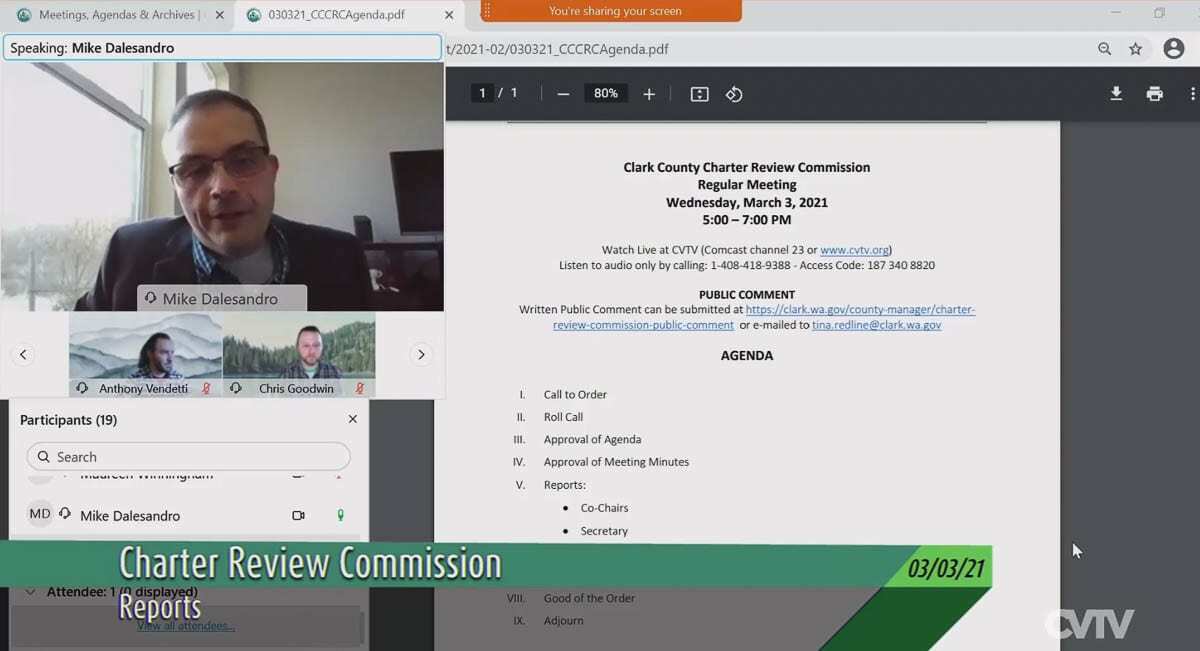Show next video thumbnails with right arrow
This screenshot has width=1200, height=651.
pyautogui.click(x=421, y=355)
